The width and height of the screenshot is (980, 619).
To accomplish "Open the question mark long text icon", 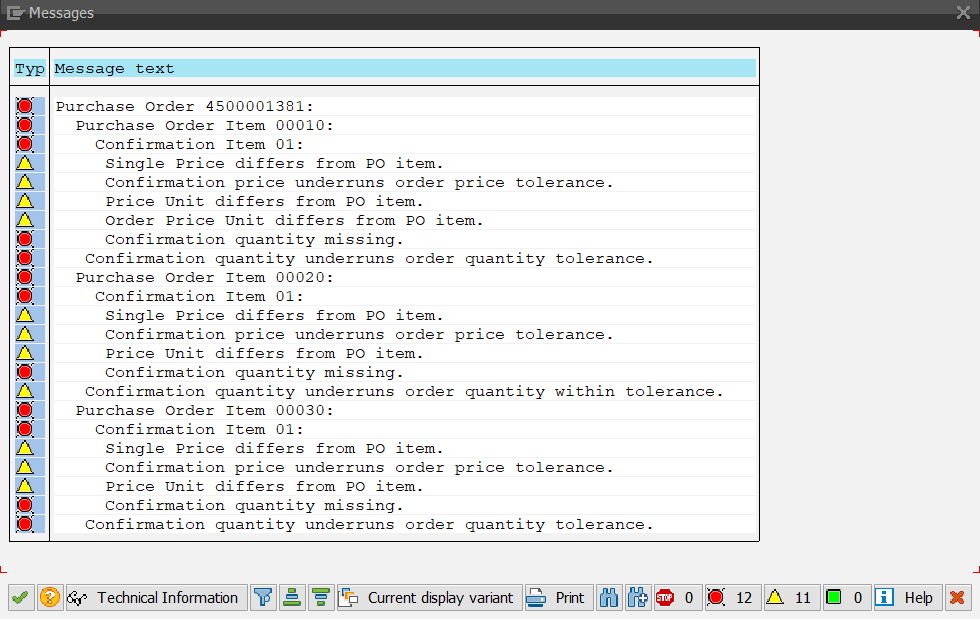I will click(x=49, y=598).
